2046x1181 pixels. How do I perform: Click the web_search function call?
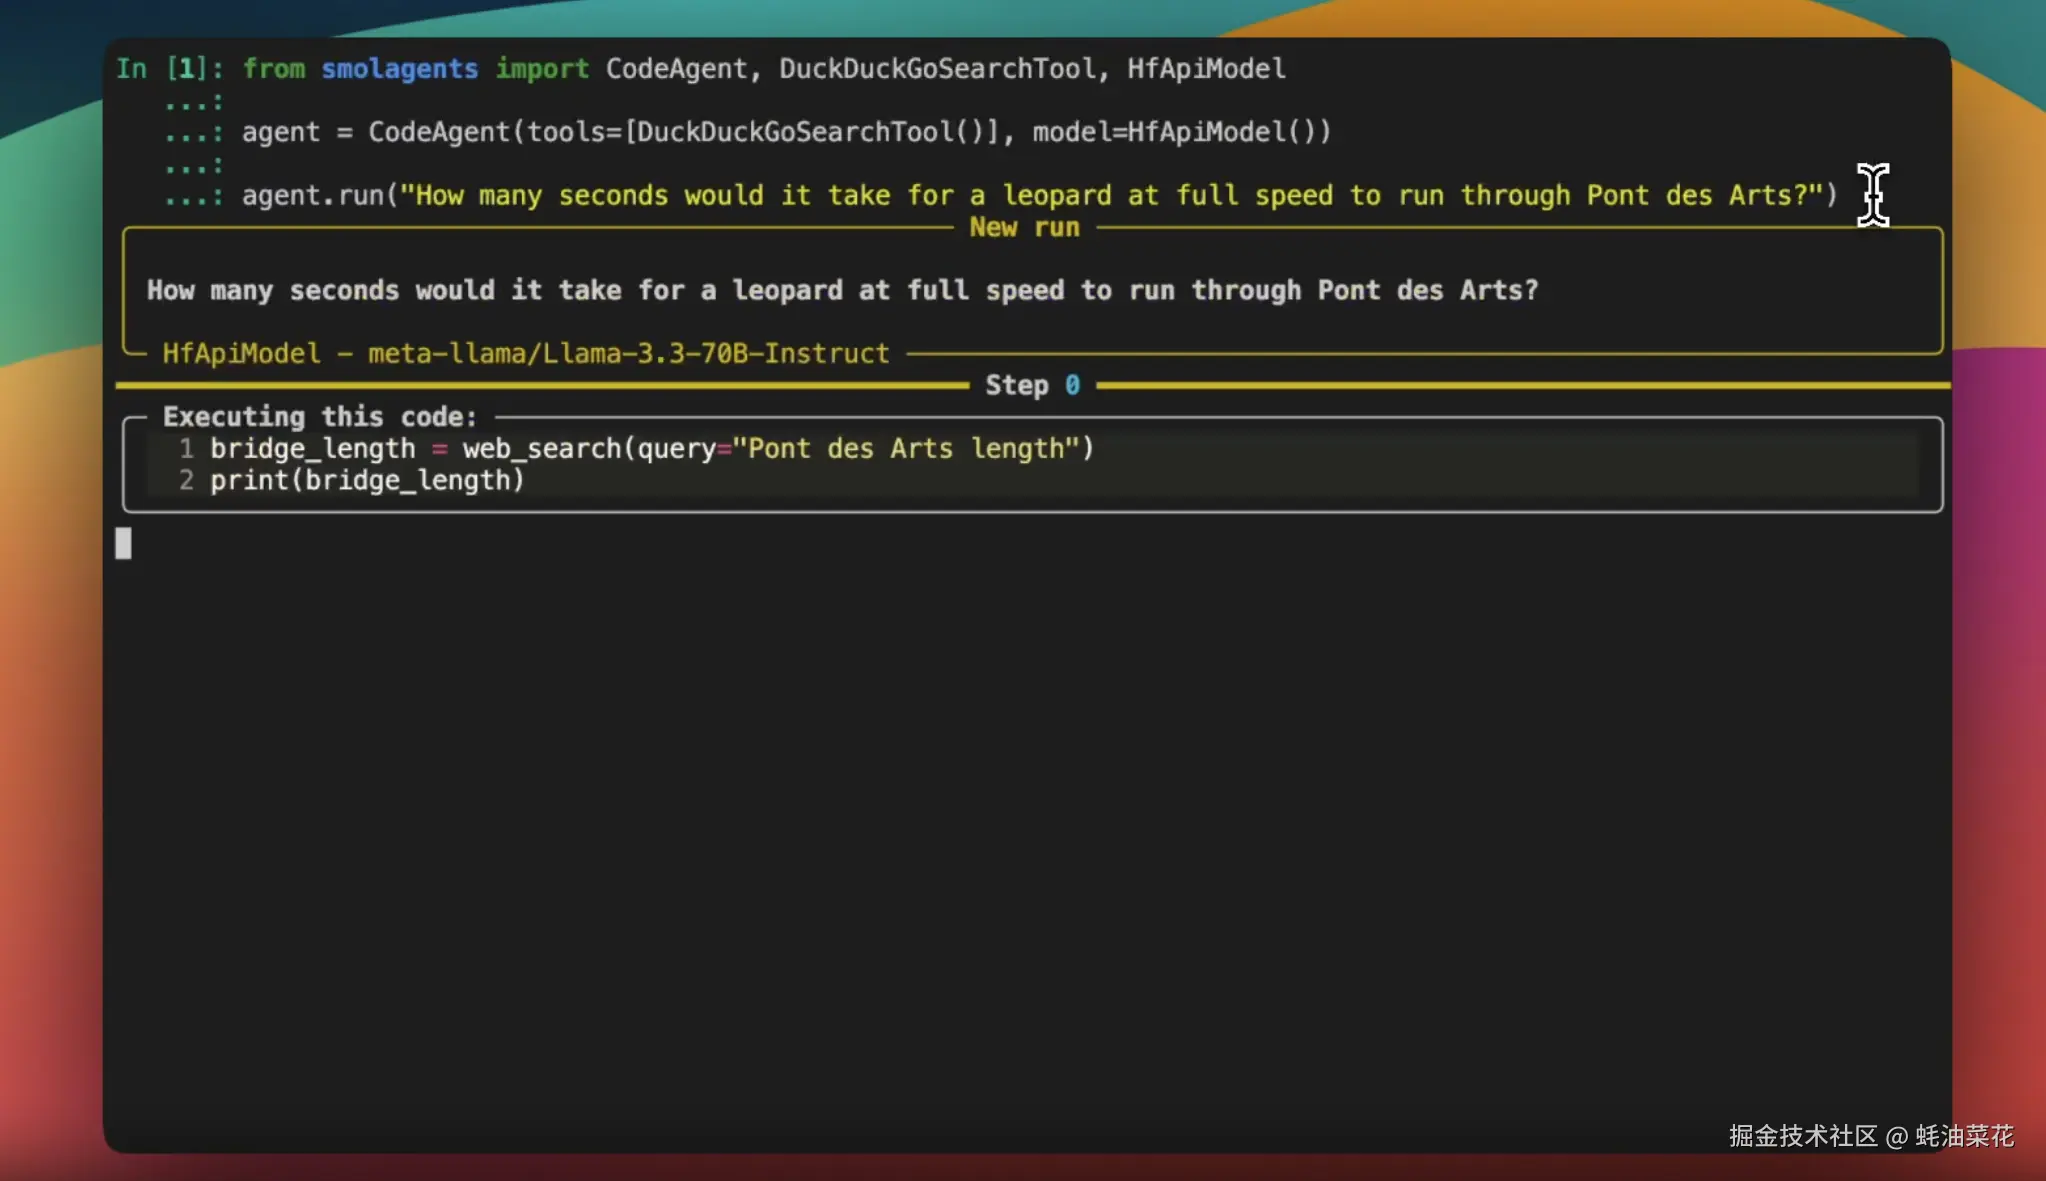[x=541, y=448]
